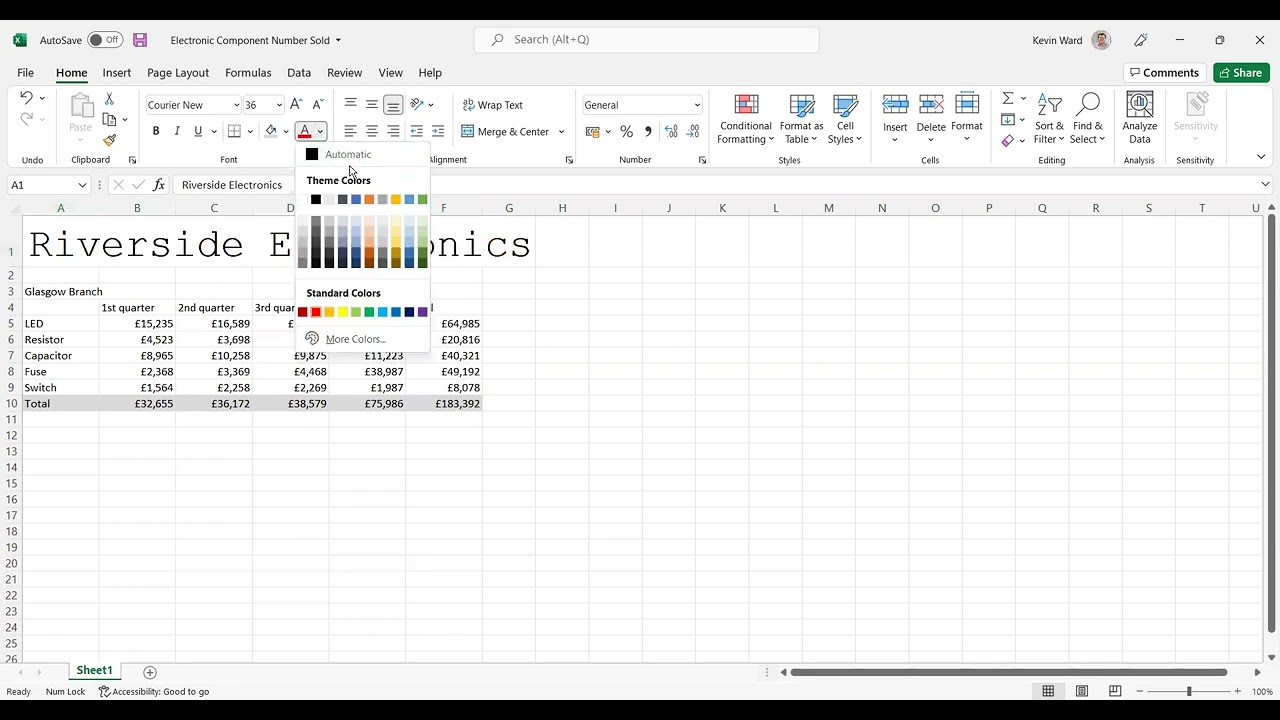Open the Font size dropdown
The height and width of the screenshot is (720, 1280).
click(278, 105)
